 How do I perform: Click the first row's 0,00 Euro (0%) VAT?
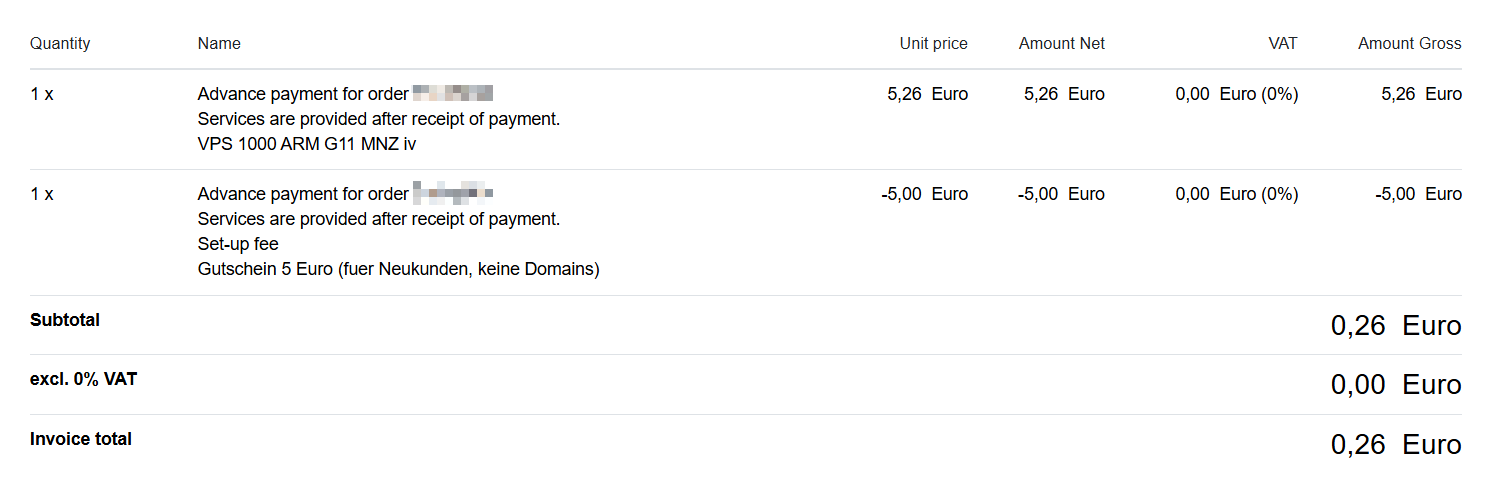point(1237,94)
